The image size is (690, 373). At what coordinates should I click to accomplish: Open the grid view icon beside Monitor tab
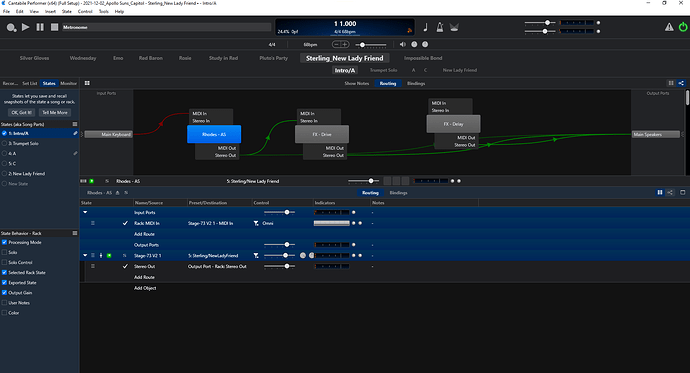coord(87,83)
